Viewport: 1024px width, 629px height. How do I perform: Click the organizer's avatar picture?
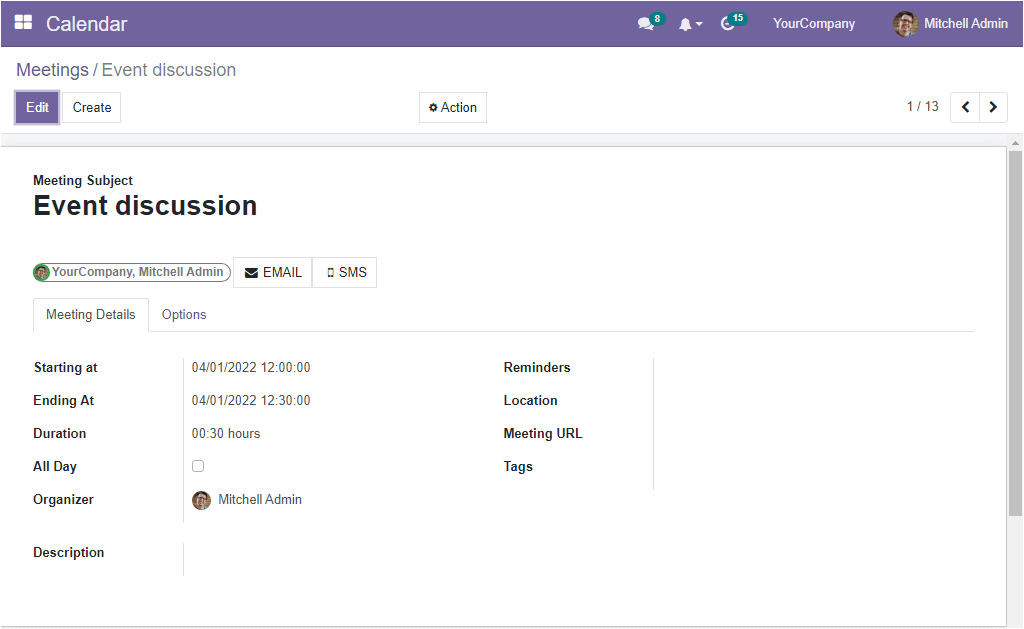tap(202, 500)
